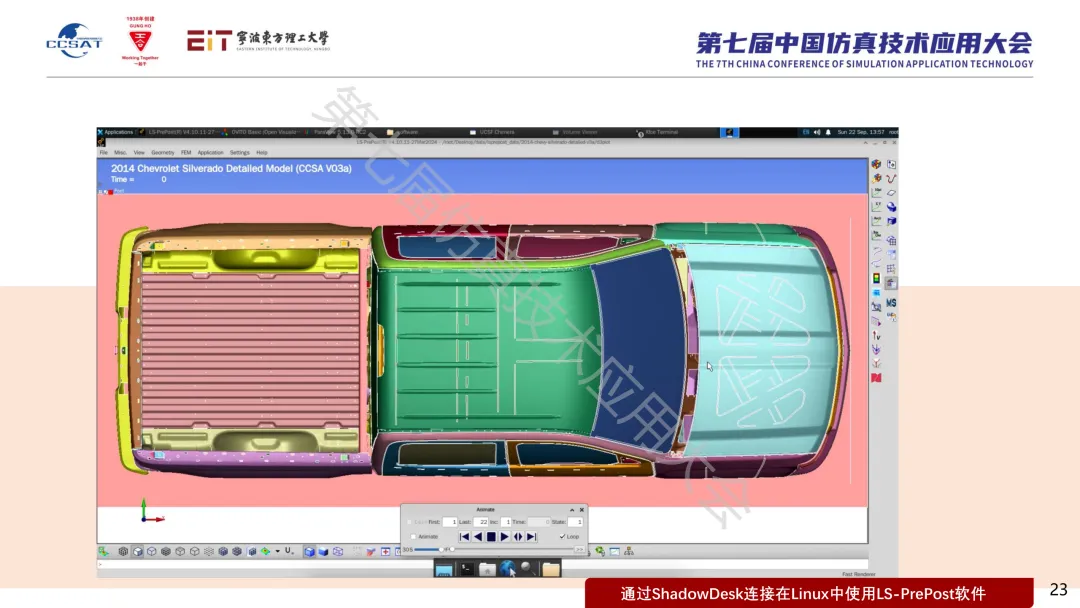Click the blue wireframe cube icon

(338, 552)
